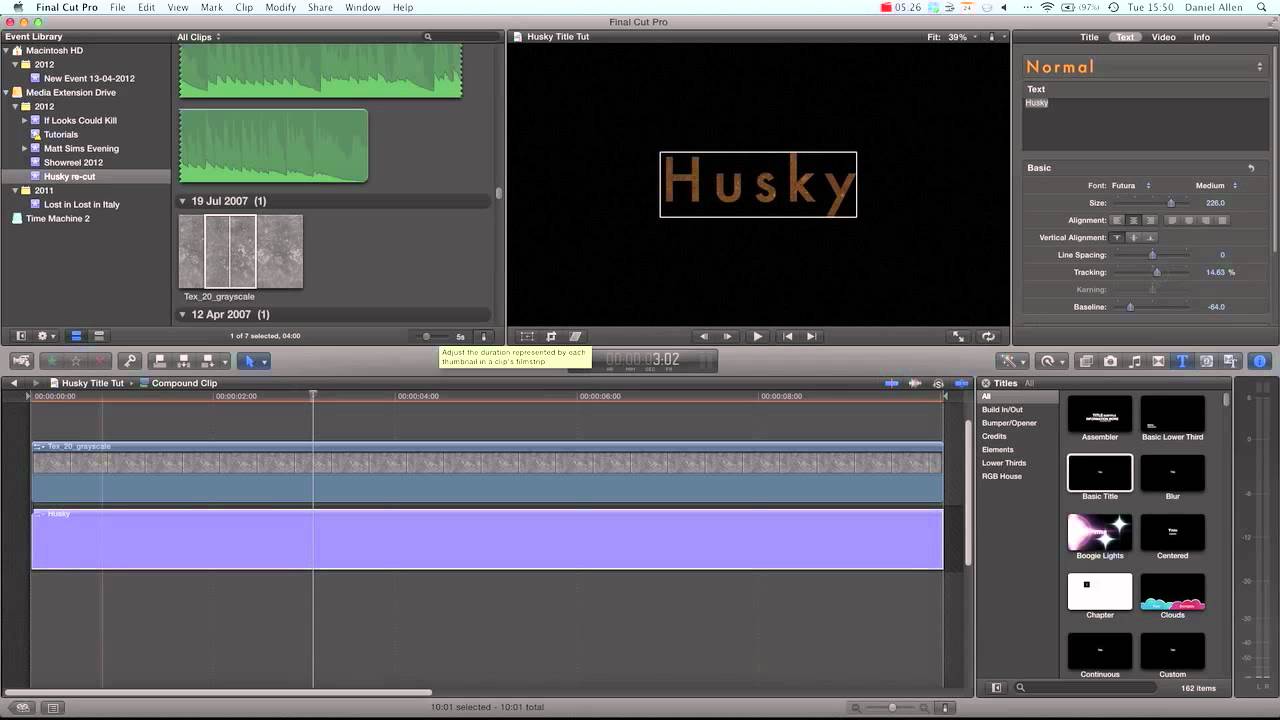1280x720 pixels.
Task: Open the Modify menu
Action: click(280, 7)
